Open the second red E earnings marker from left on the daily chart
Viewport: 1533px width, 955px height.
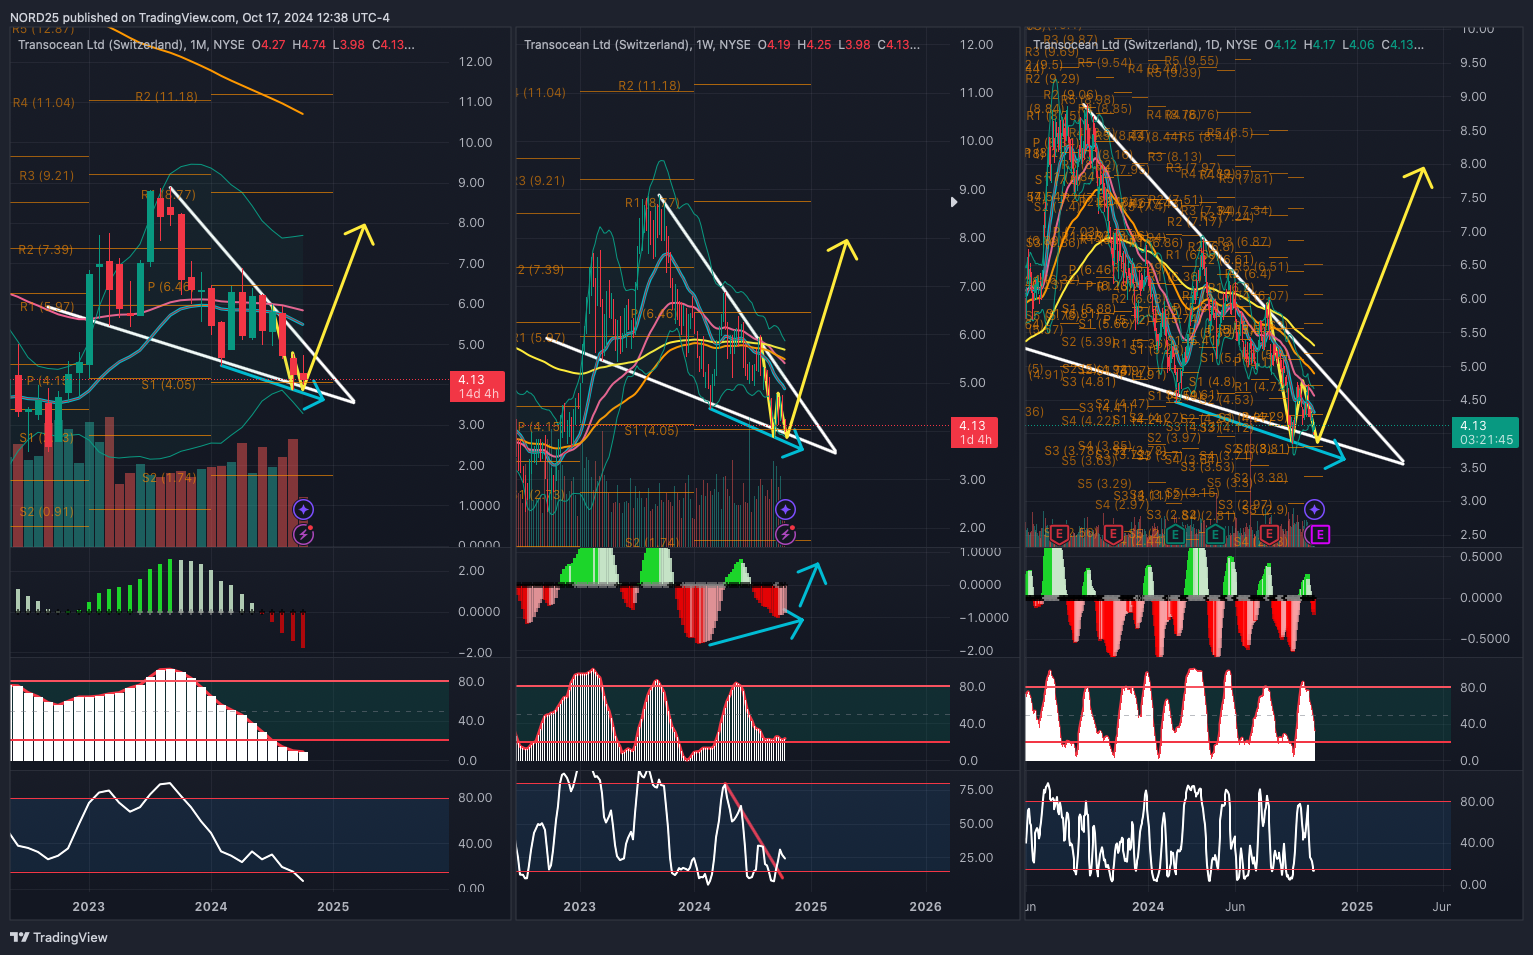pos(1113,535)
